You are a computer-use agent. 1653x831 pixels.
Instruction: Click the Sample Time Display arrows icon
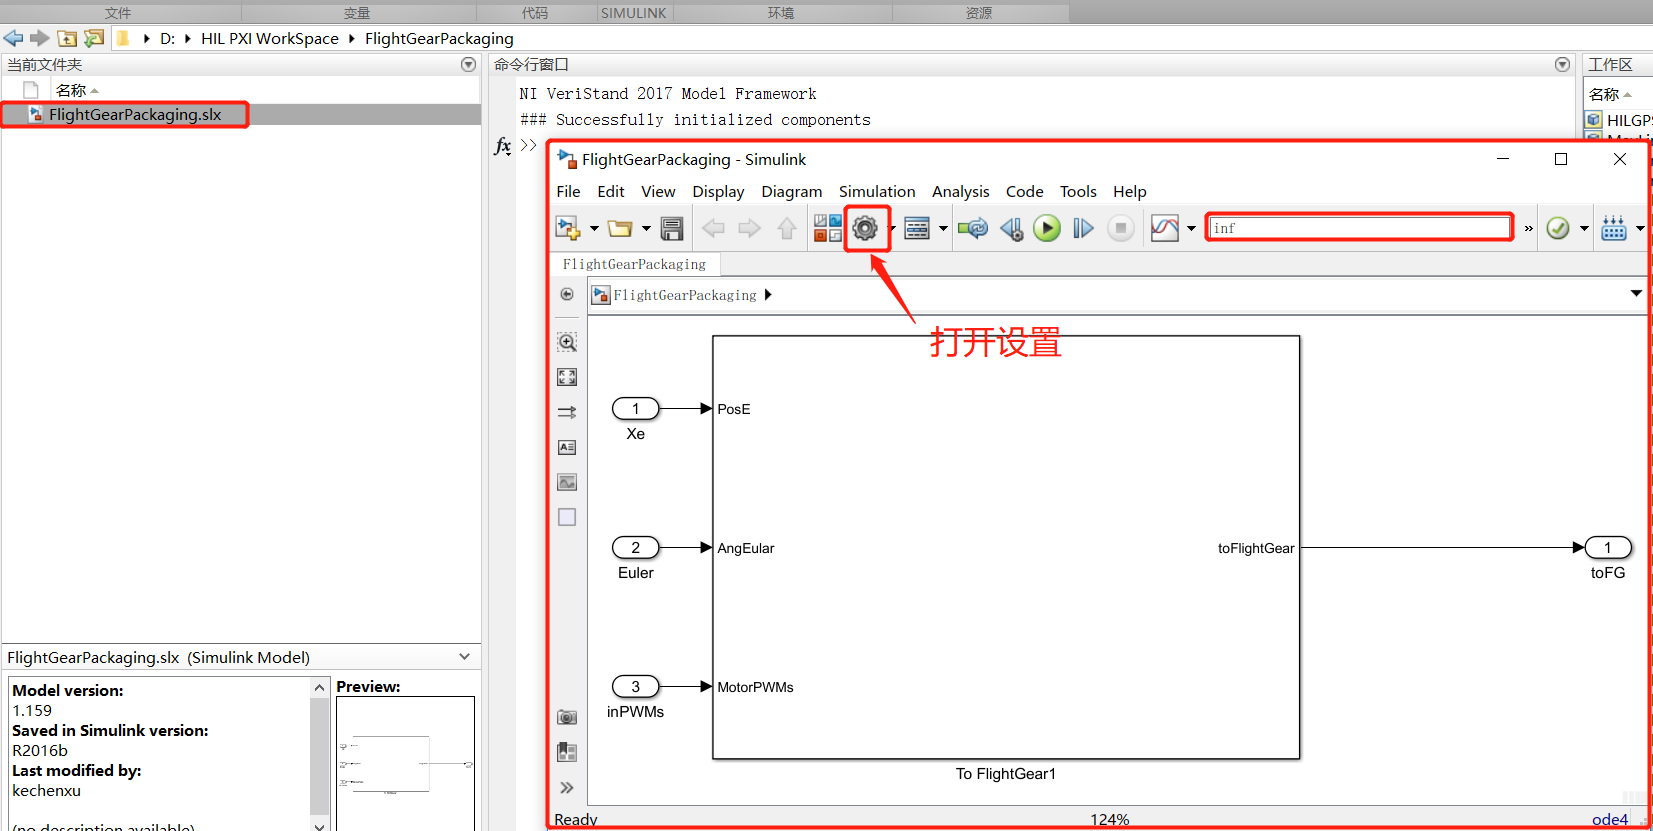click(x=567, y=412)
